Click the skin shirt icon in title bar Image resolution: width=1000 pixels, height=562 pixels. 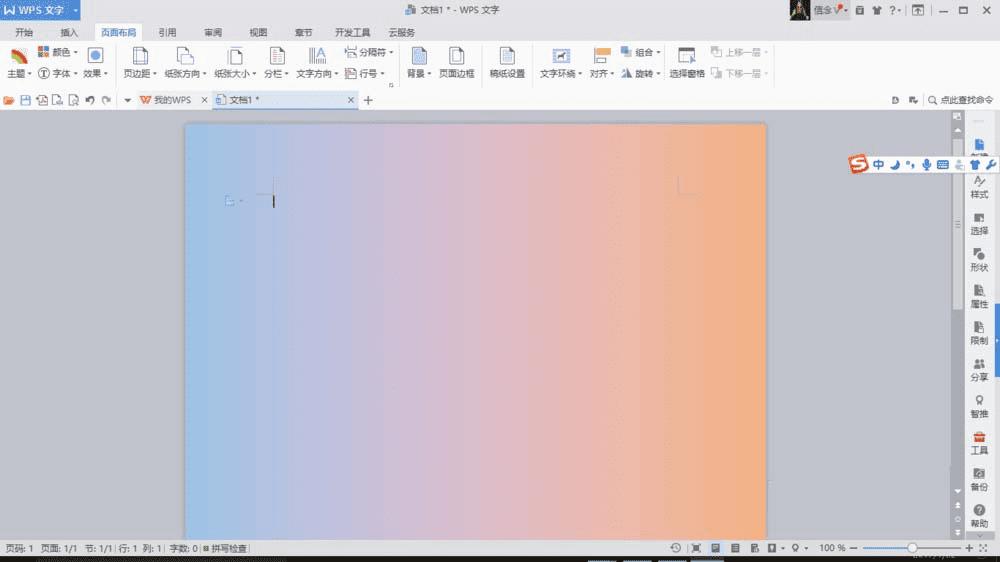[x=877, y=10]
